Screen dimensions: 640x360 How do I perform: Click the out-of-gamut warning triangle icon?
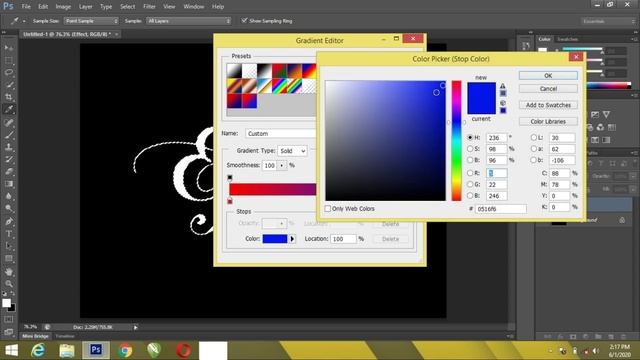(x=503, y=86)
